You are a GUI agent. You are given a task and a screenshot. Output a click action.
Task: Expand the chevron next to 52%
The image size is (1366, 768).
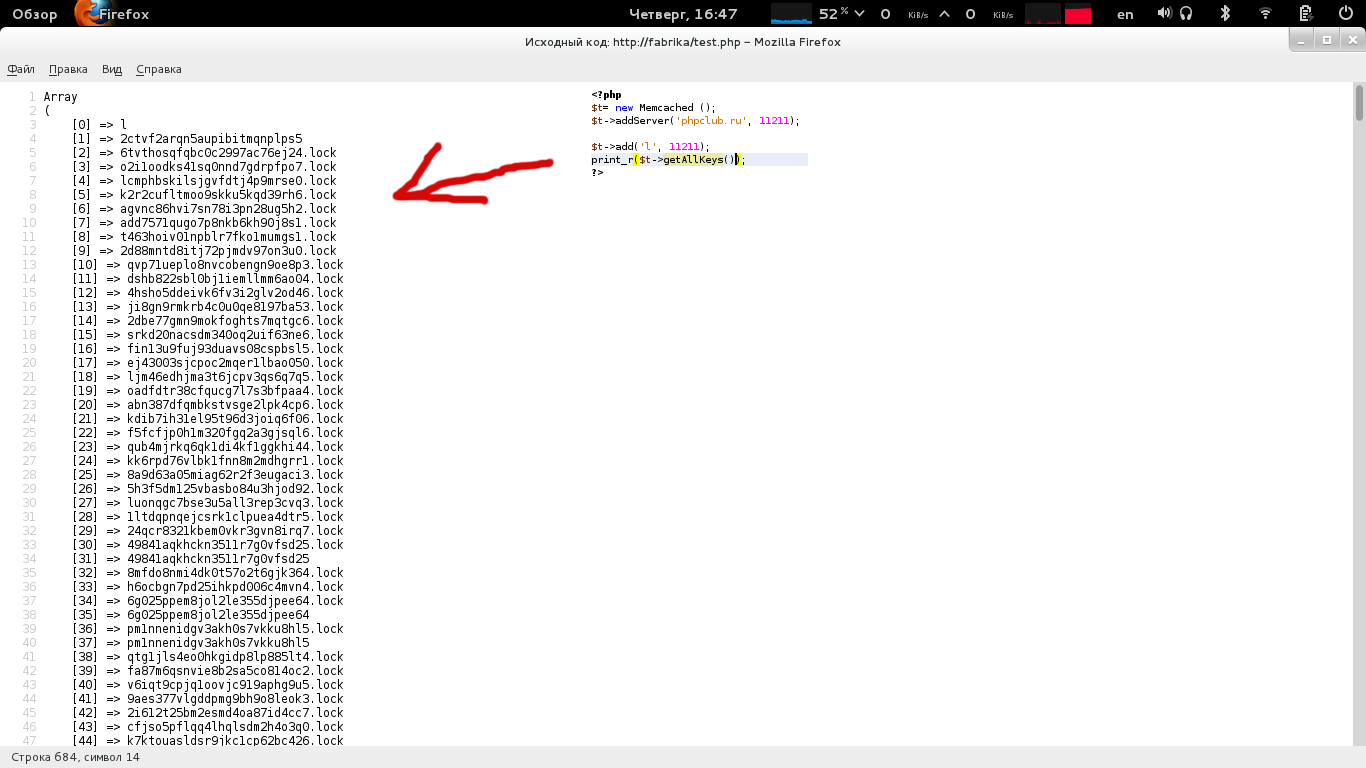point(859,14)
